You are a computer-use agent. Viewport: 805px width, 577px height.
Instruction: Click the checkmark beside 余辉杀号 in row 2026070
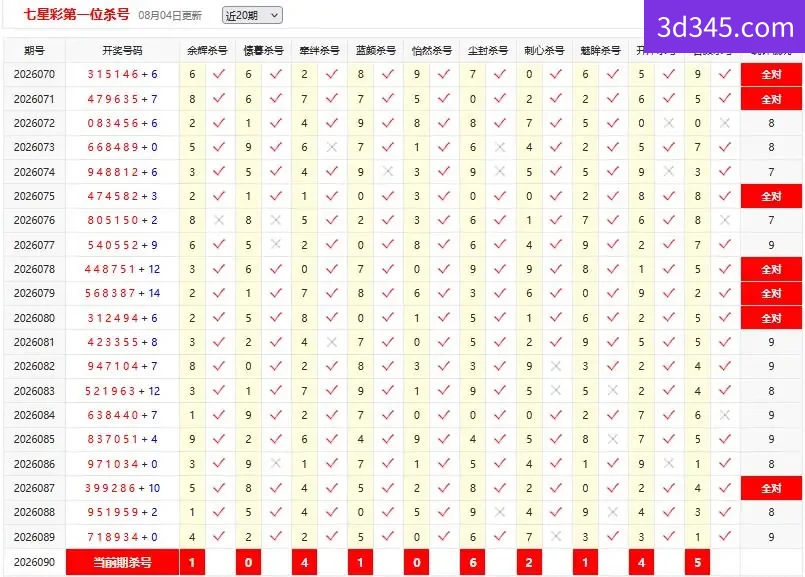(x=219, y=74)
